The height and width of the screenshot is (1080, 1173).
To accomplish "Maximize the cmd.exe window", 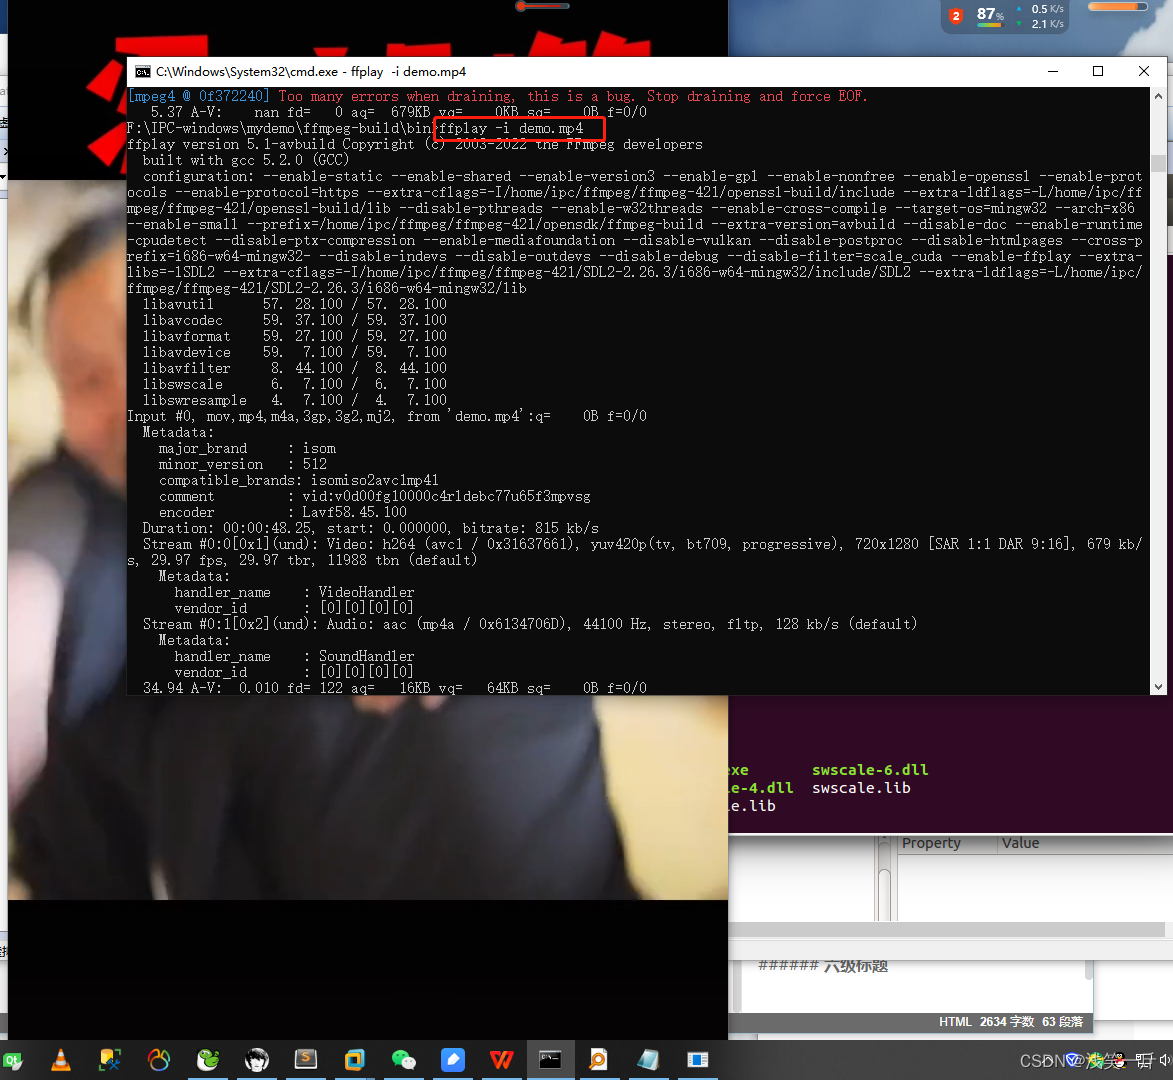I will (1097, 71).
